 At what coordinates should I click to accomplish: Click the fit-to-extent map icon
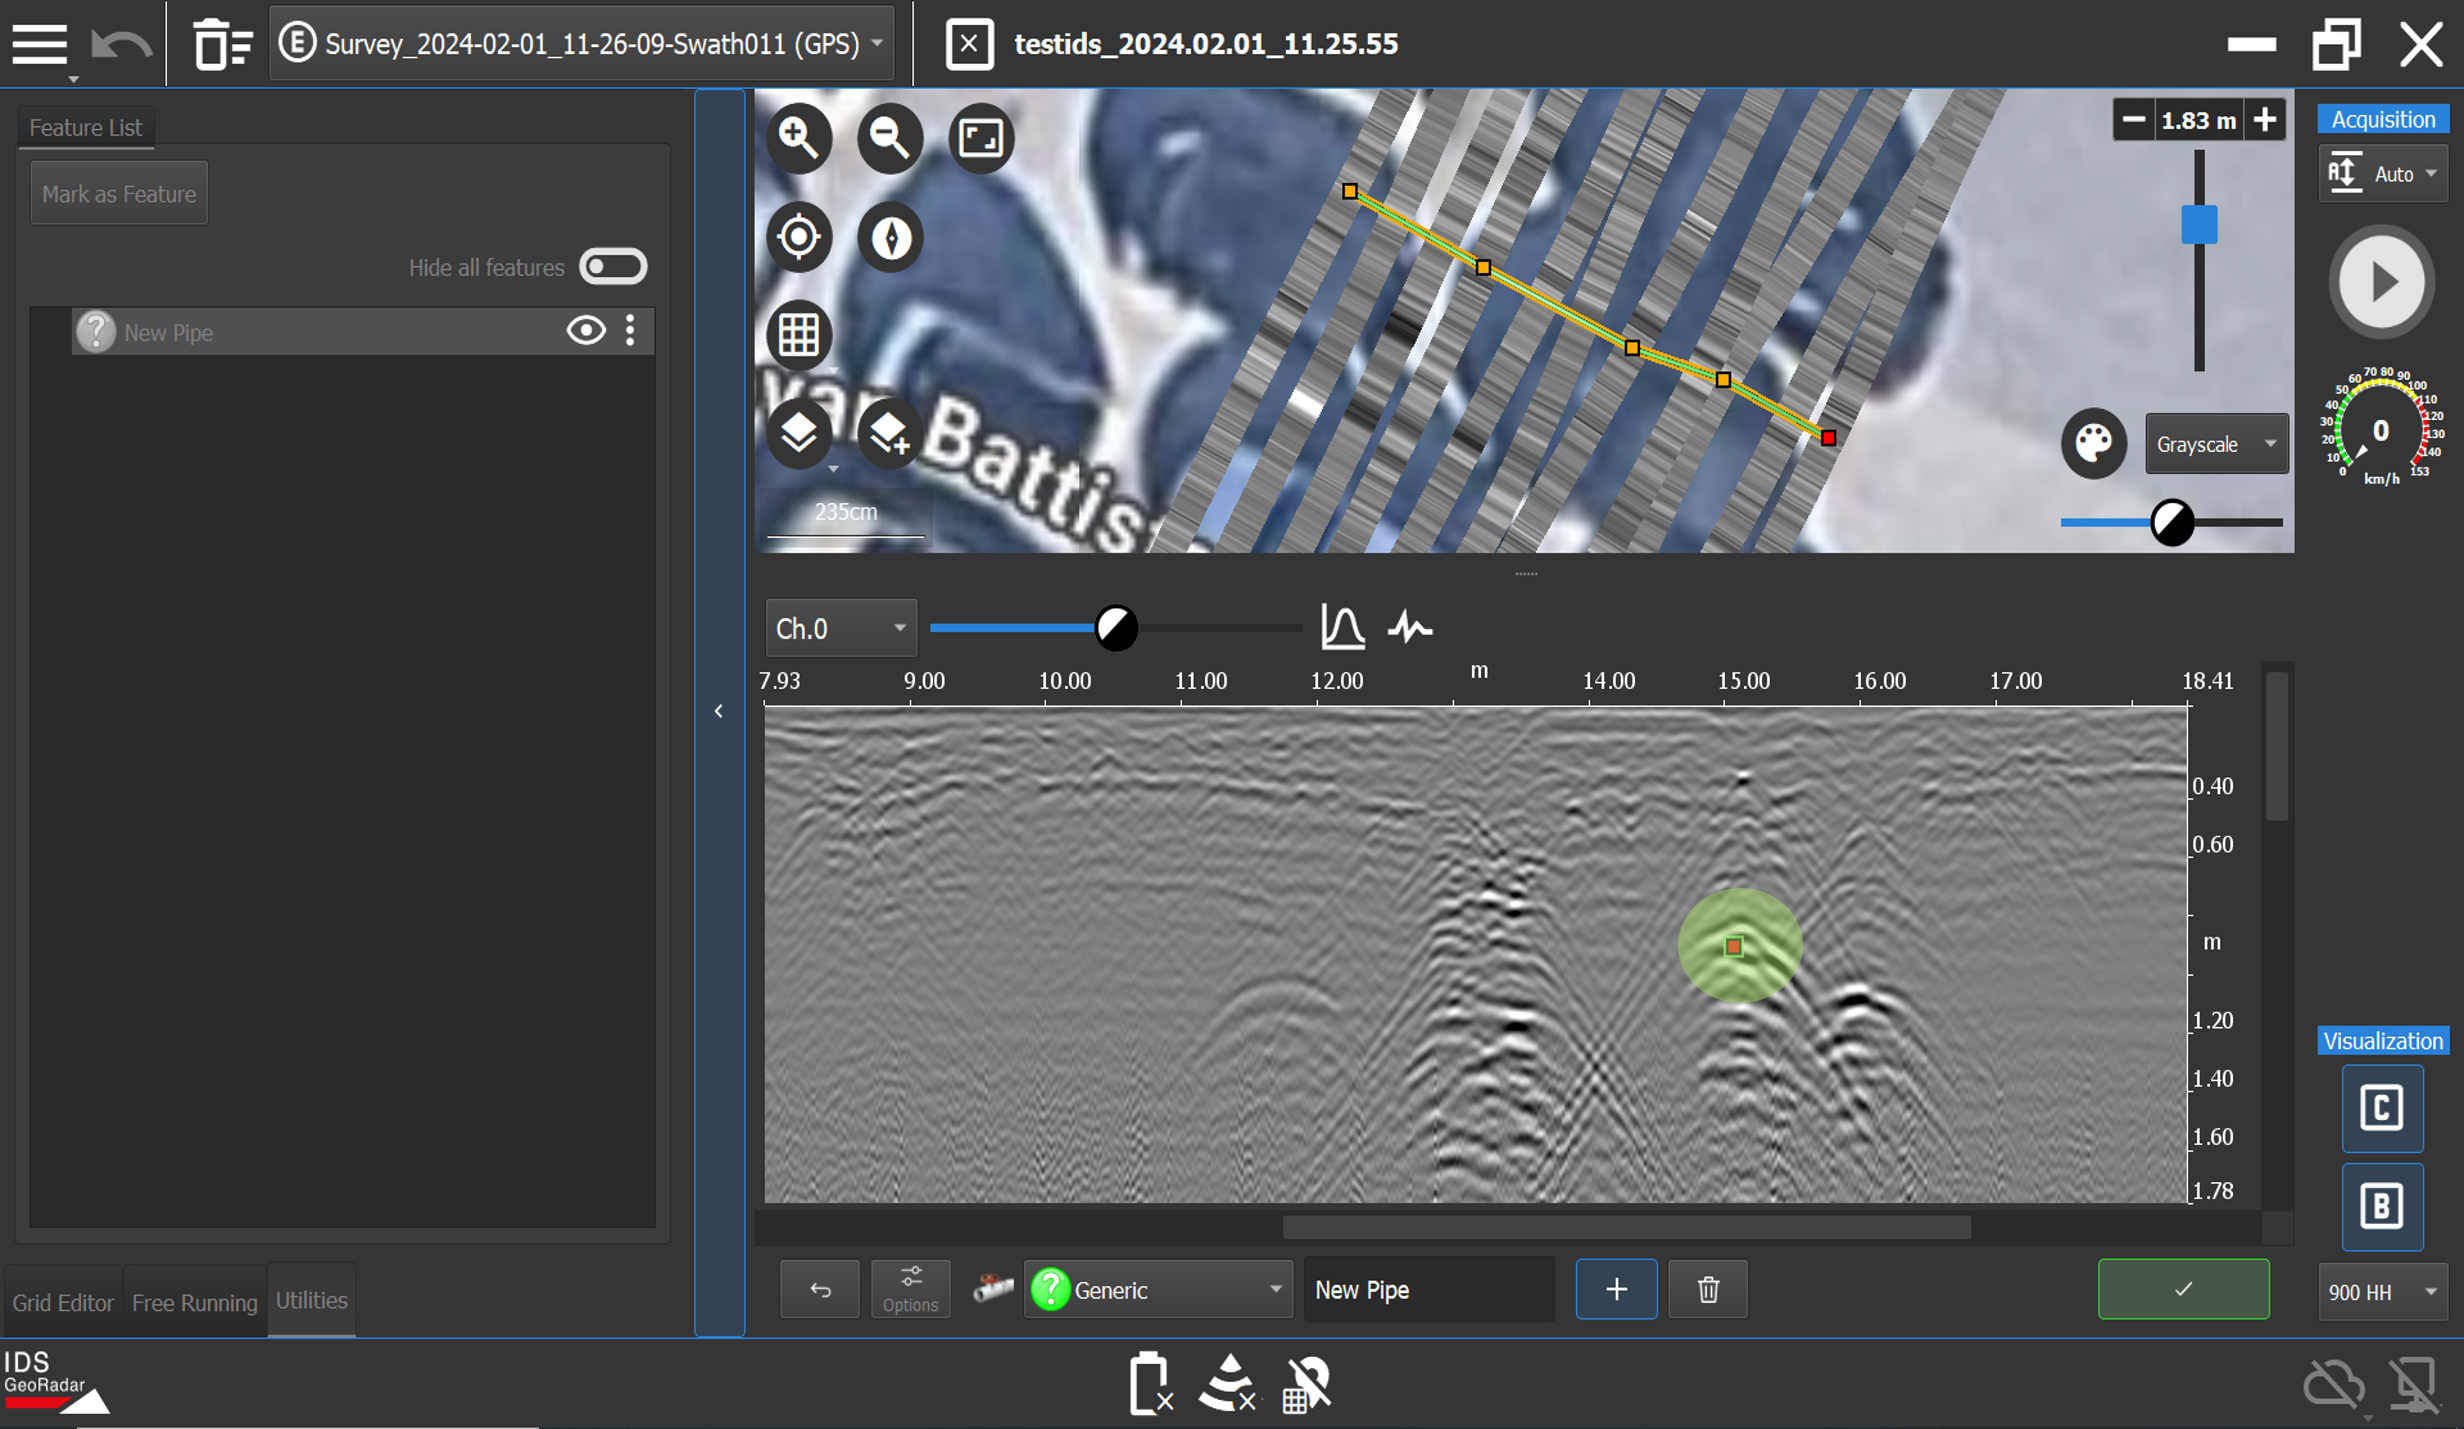[980, 137]
